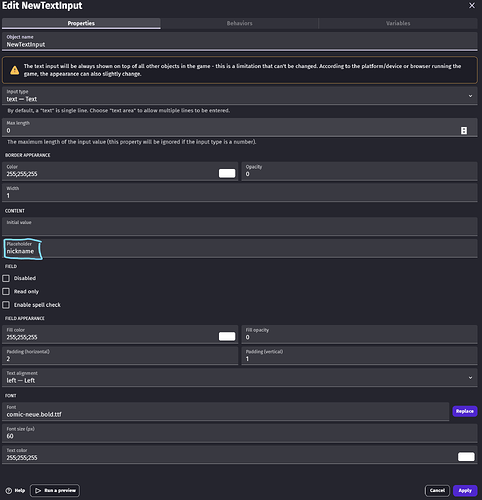This screenshot has width=482, height=500.
Task: Click the Placeholder field containing nickname
Action: [240, 248]
